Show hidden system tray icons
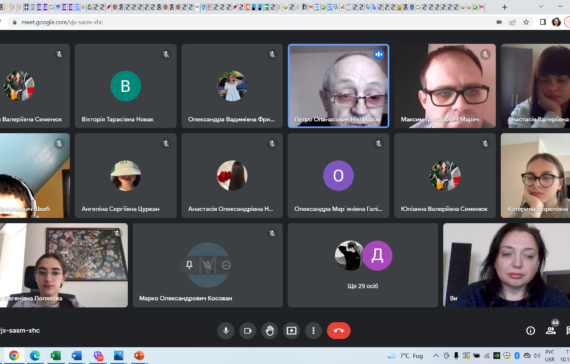Viewport: 570px width, 364px height. (x=436, y=356)
